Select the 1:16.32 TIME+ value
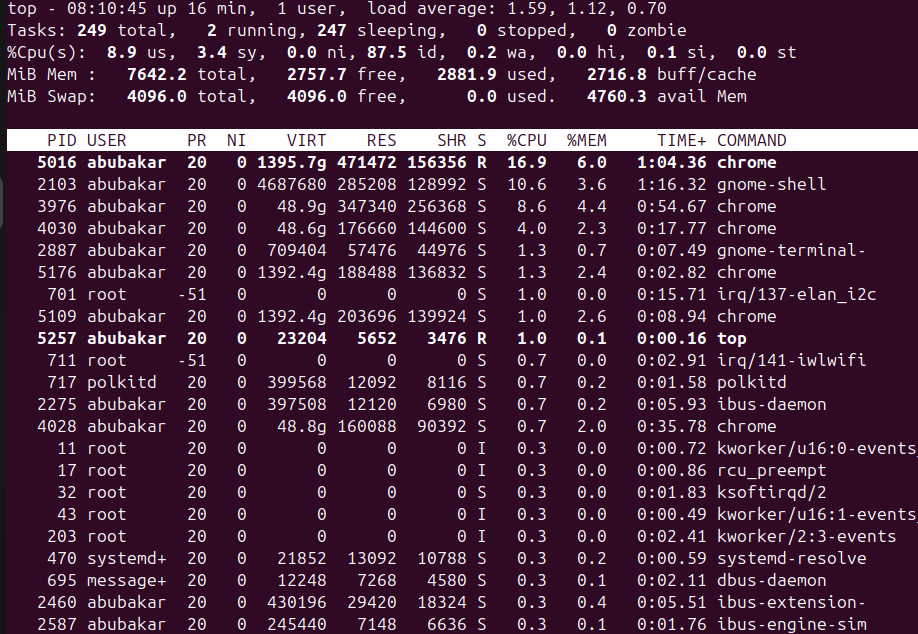This screenshot has width=918, height=634. tap(672, 184)
